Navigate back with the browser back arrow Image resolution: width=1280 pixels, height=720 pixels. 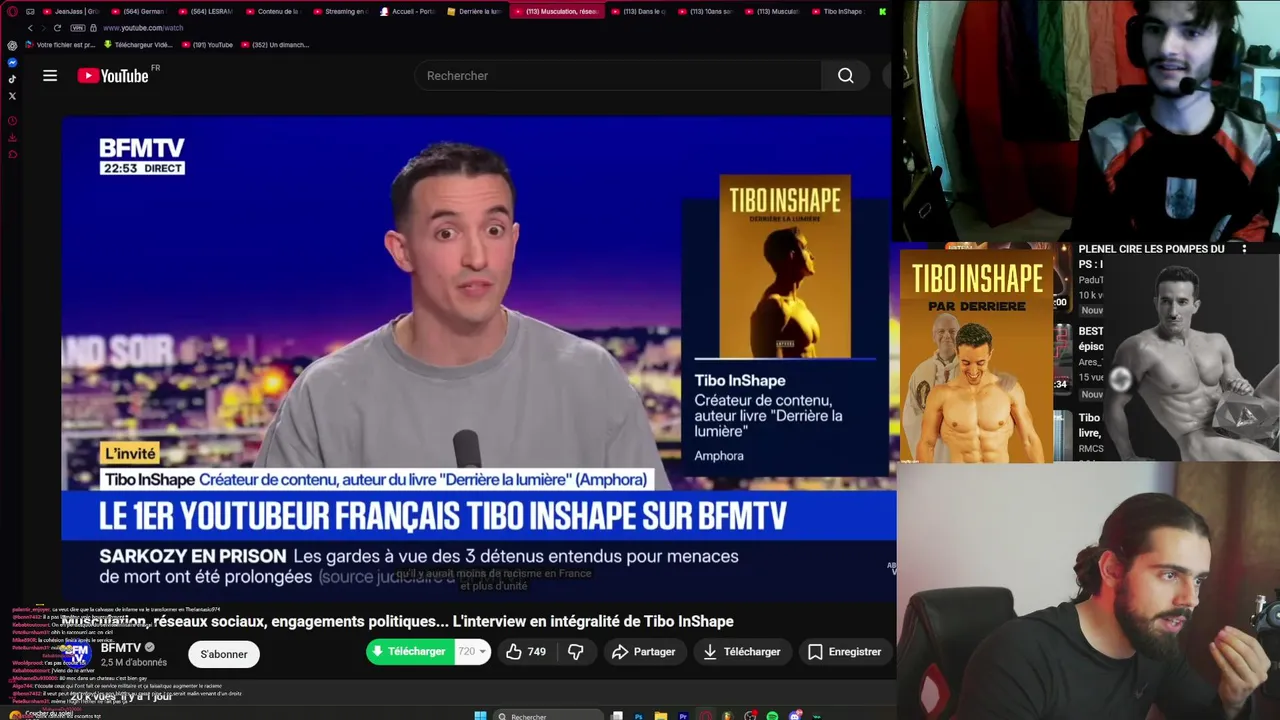[30, 28]
